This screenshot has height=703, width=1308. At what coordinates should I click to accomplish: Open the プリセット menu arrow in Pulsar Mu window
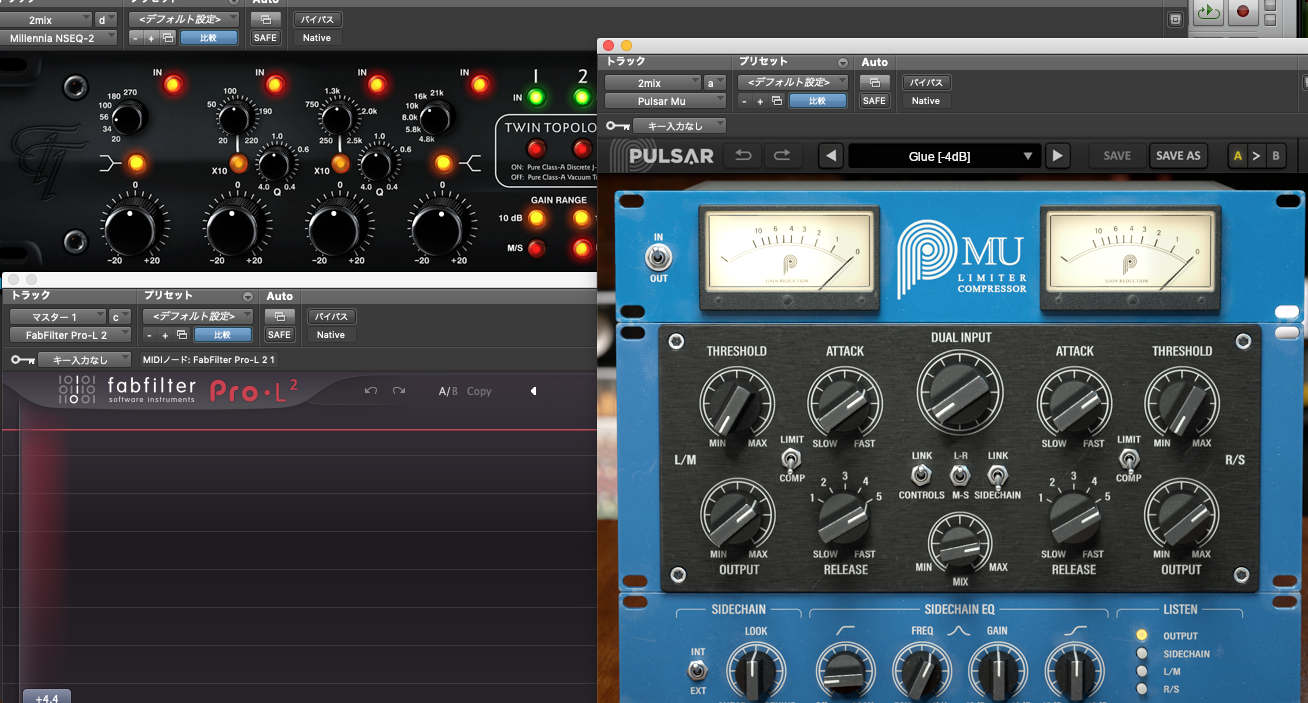click(843, 63)
